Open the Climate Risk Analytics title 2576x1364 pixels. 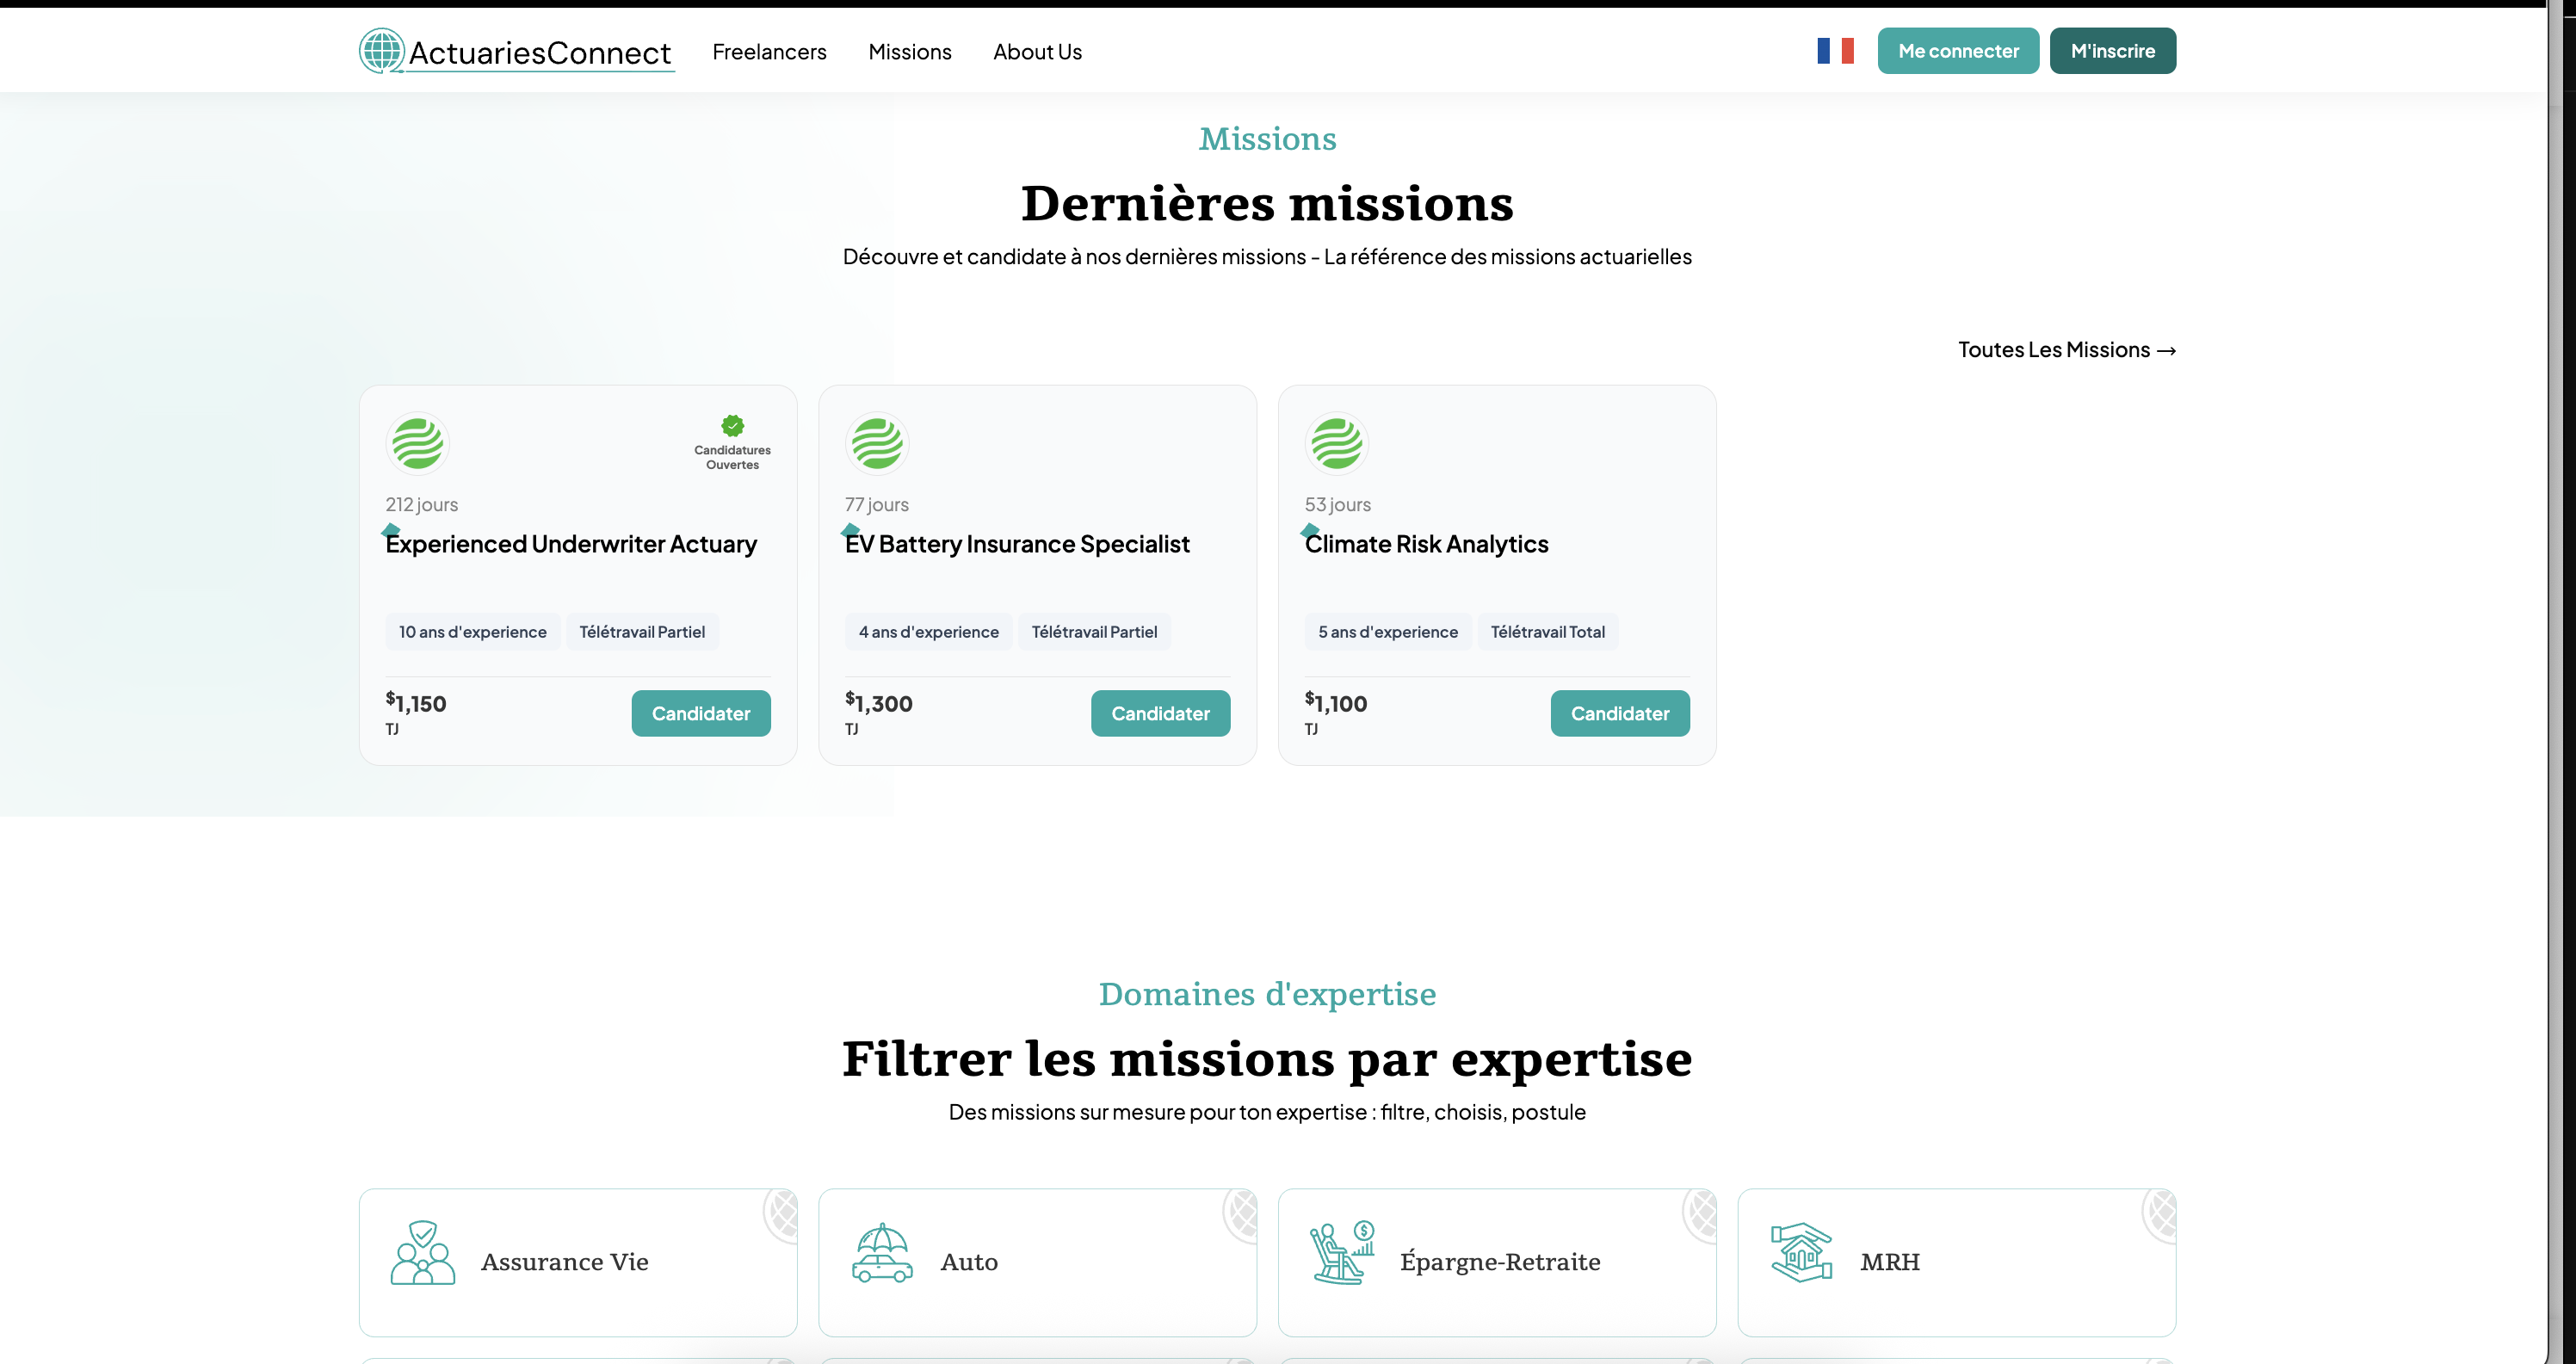(x=1426, y=544)
